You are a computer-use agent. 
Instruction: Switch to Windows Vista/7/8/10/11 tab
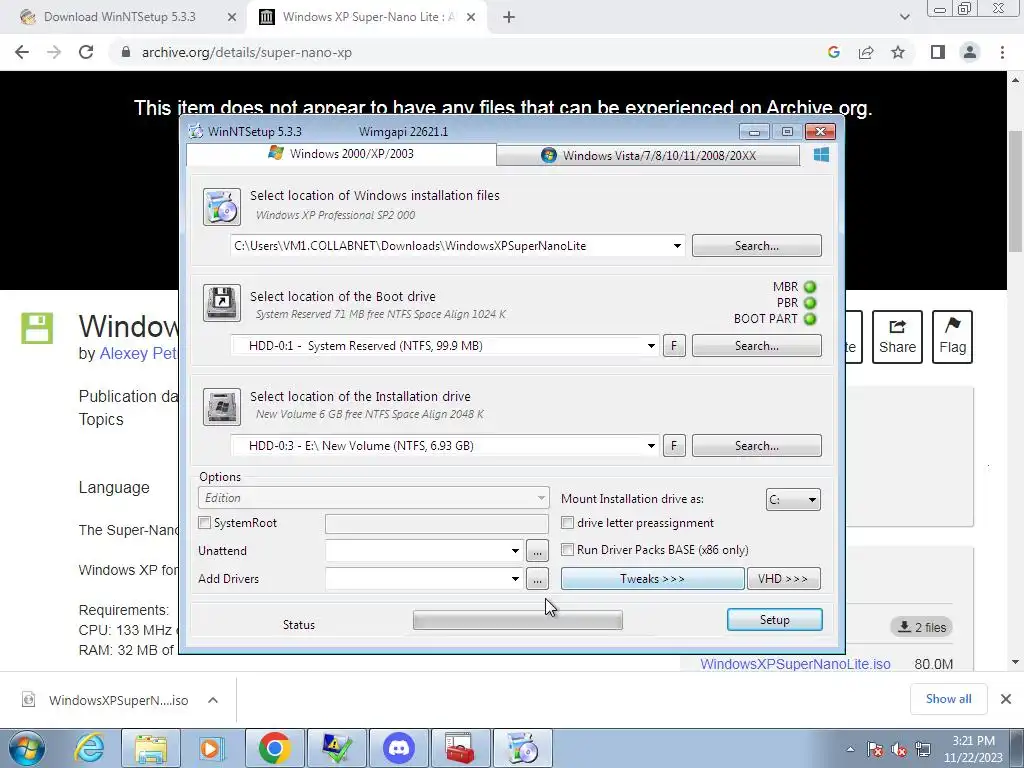click(x=648, y=155)
